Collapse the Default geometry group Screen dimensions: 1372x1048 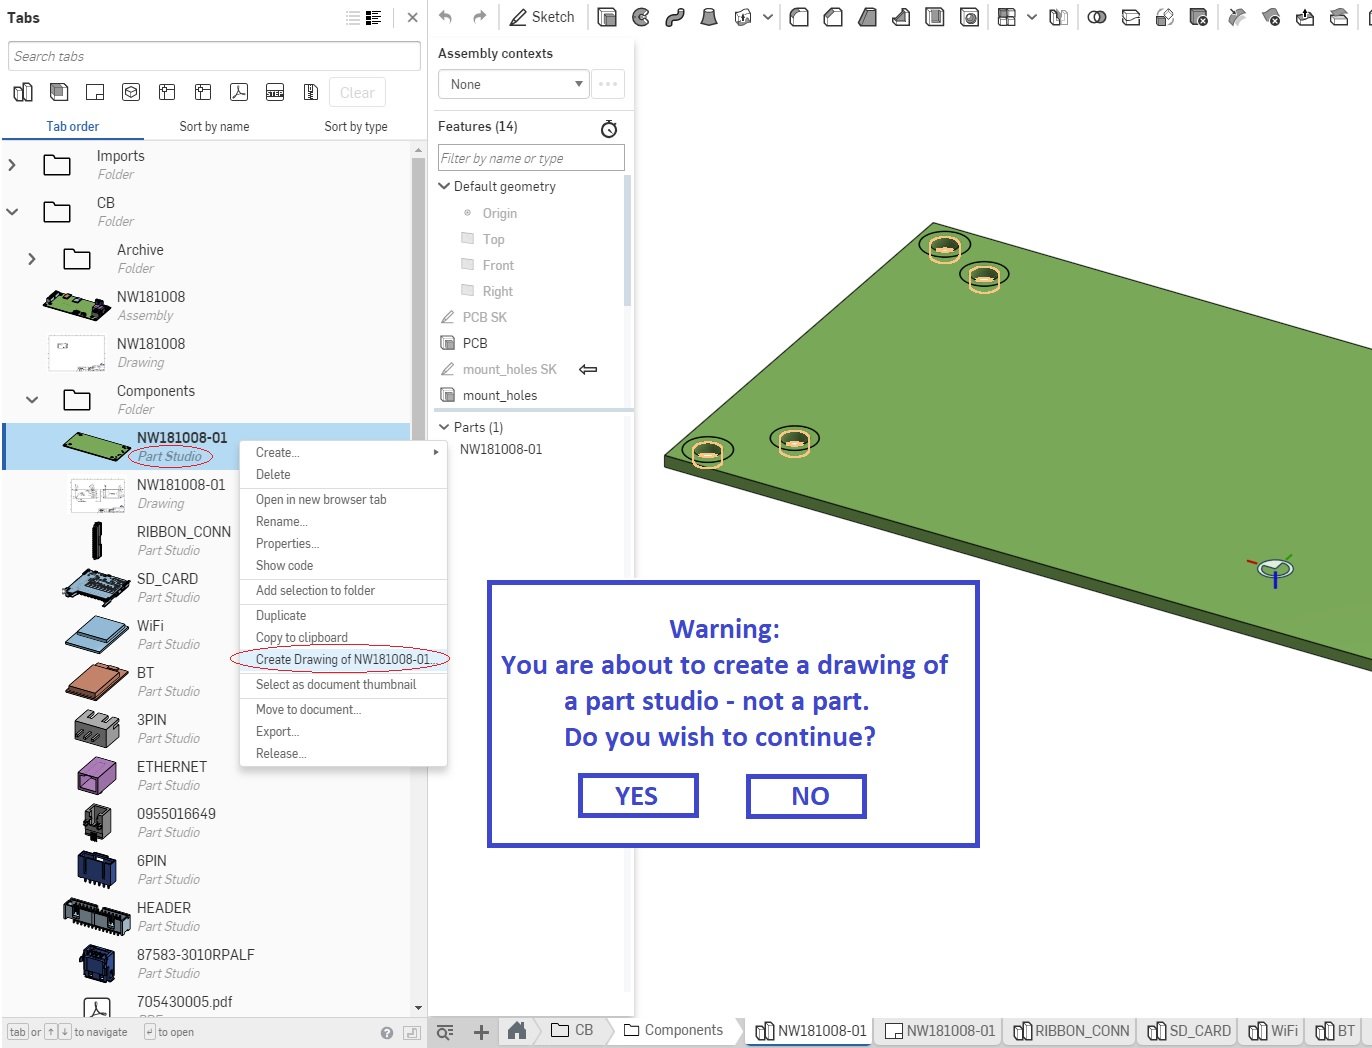click(445, 186)
